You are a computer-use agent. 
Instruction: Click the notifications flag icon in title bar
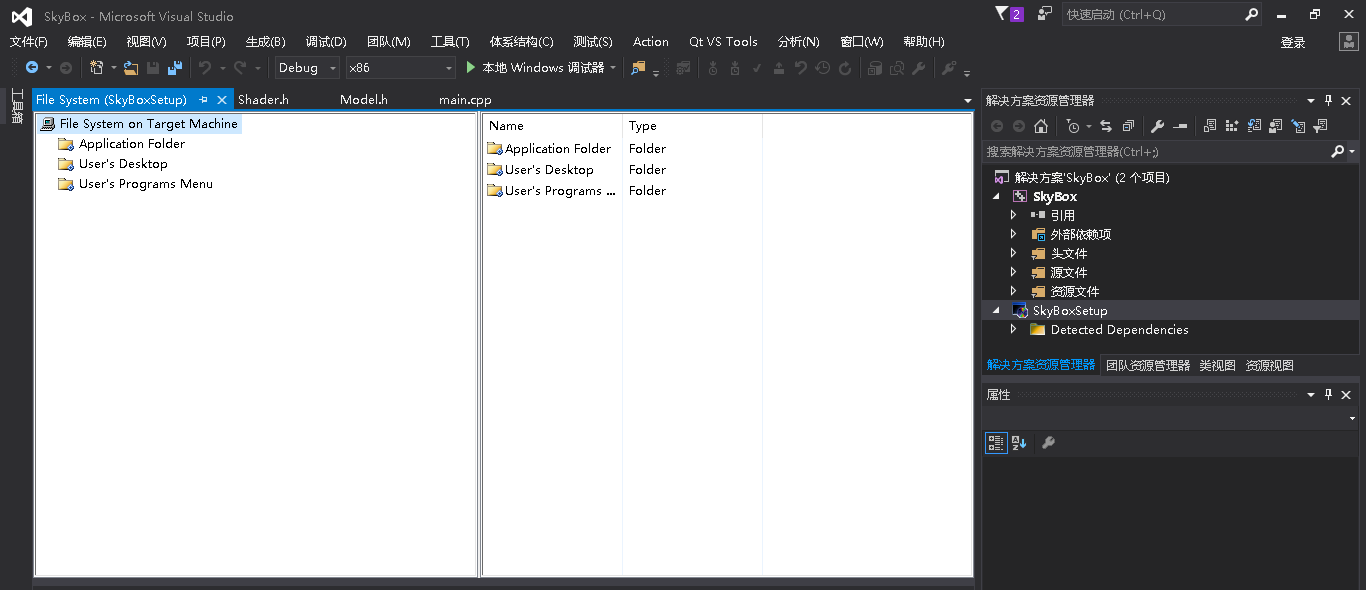click(x=1002, y=14)
